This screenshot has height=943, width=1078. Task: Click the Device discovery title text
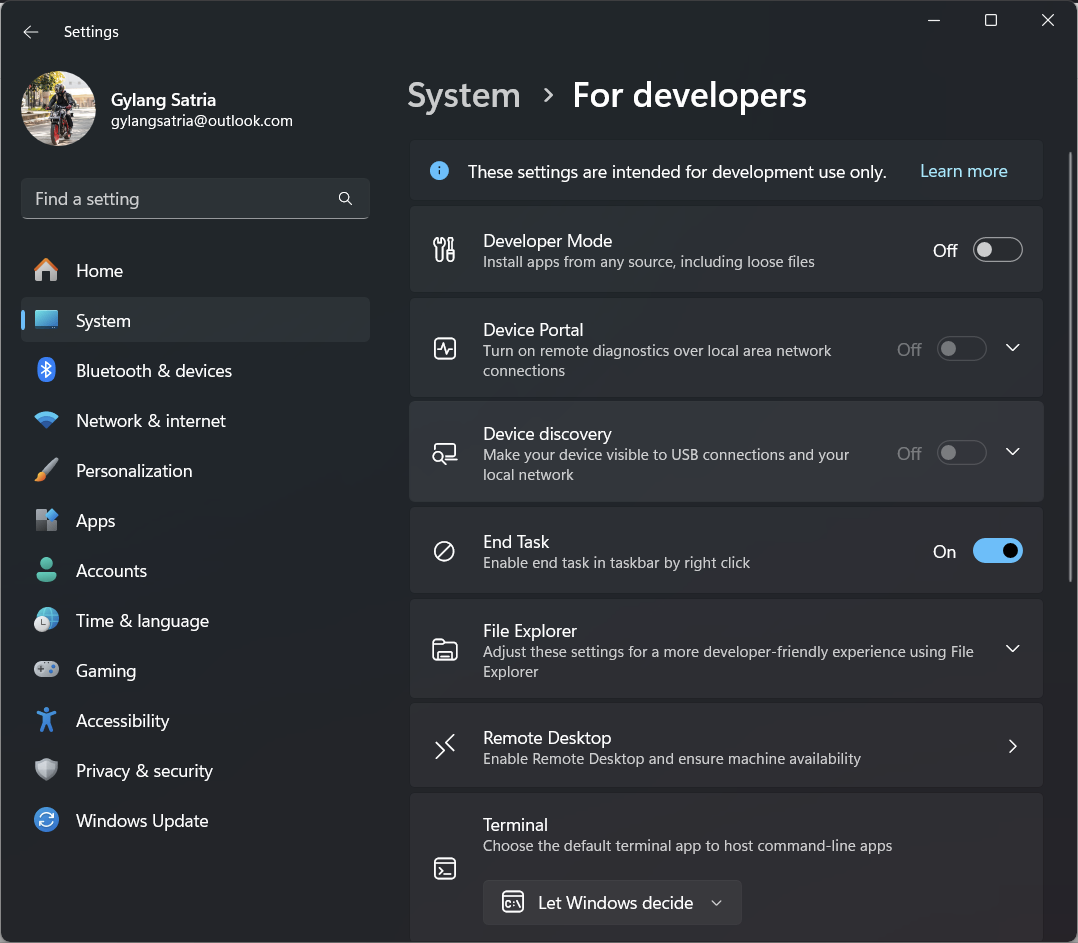pyautogui.click(x=547, y=434)
